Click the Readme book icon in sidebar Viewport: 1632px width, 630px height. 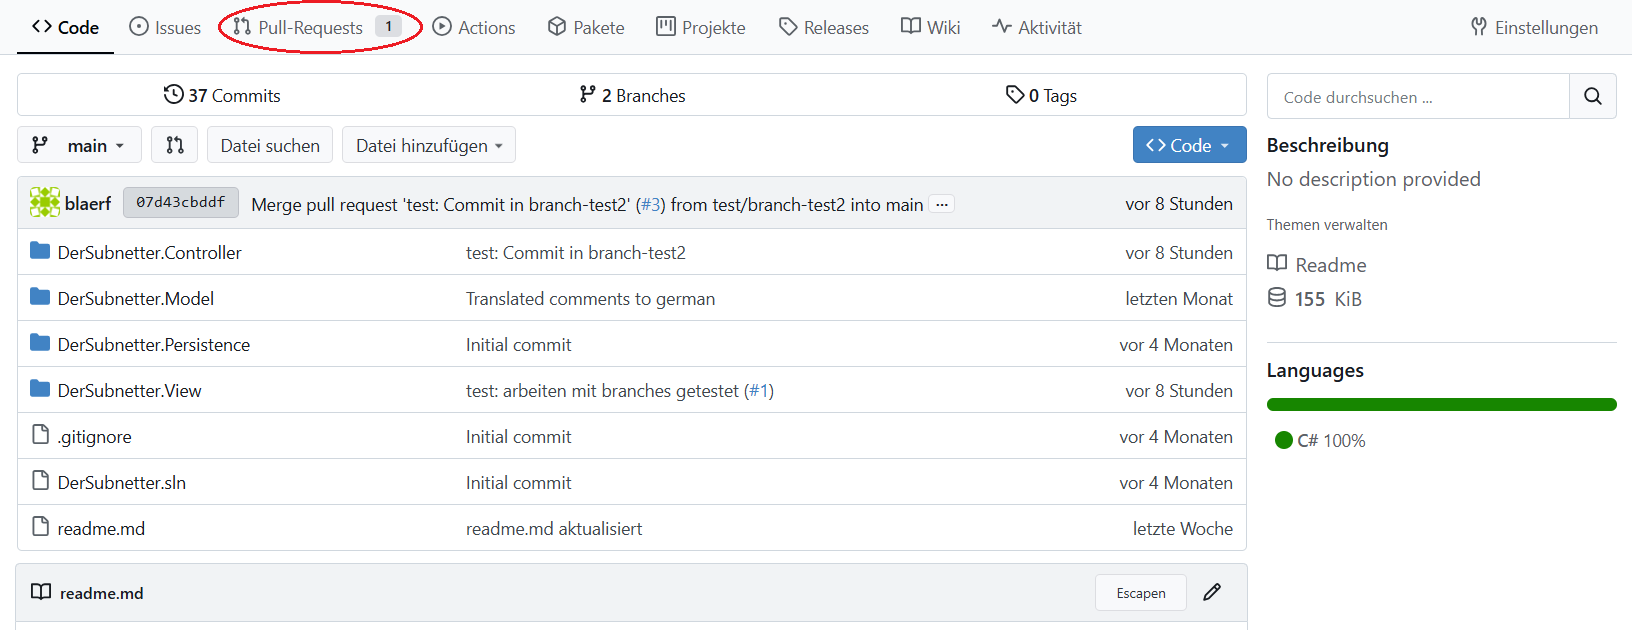1277,264
